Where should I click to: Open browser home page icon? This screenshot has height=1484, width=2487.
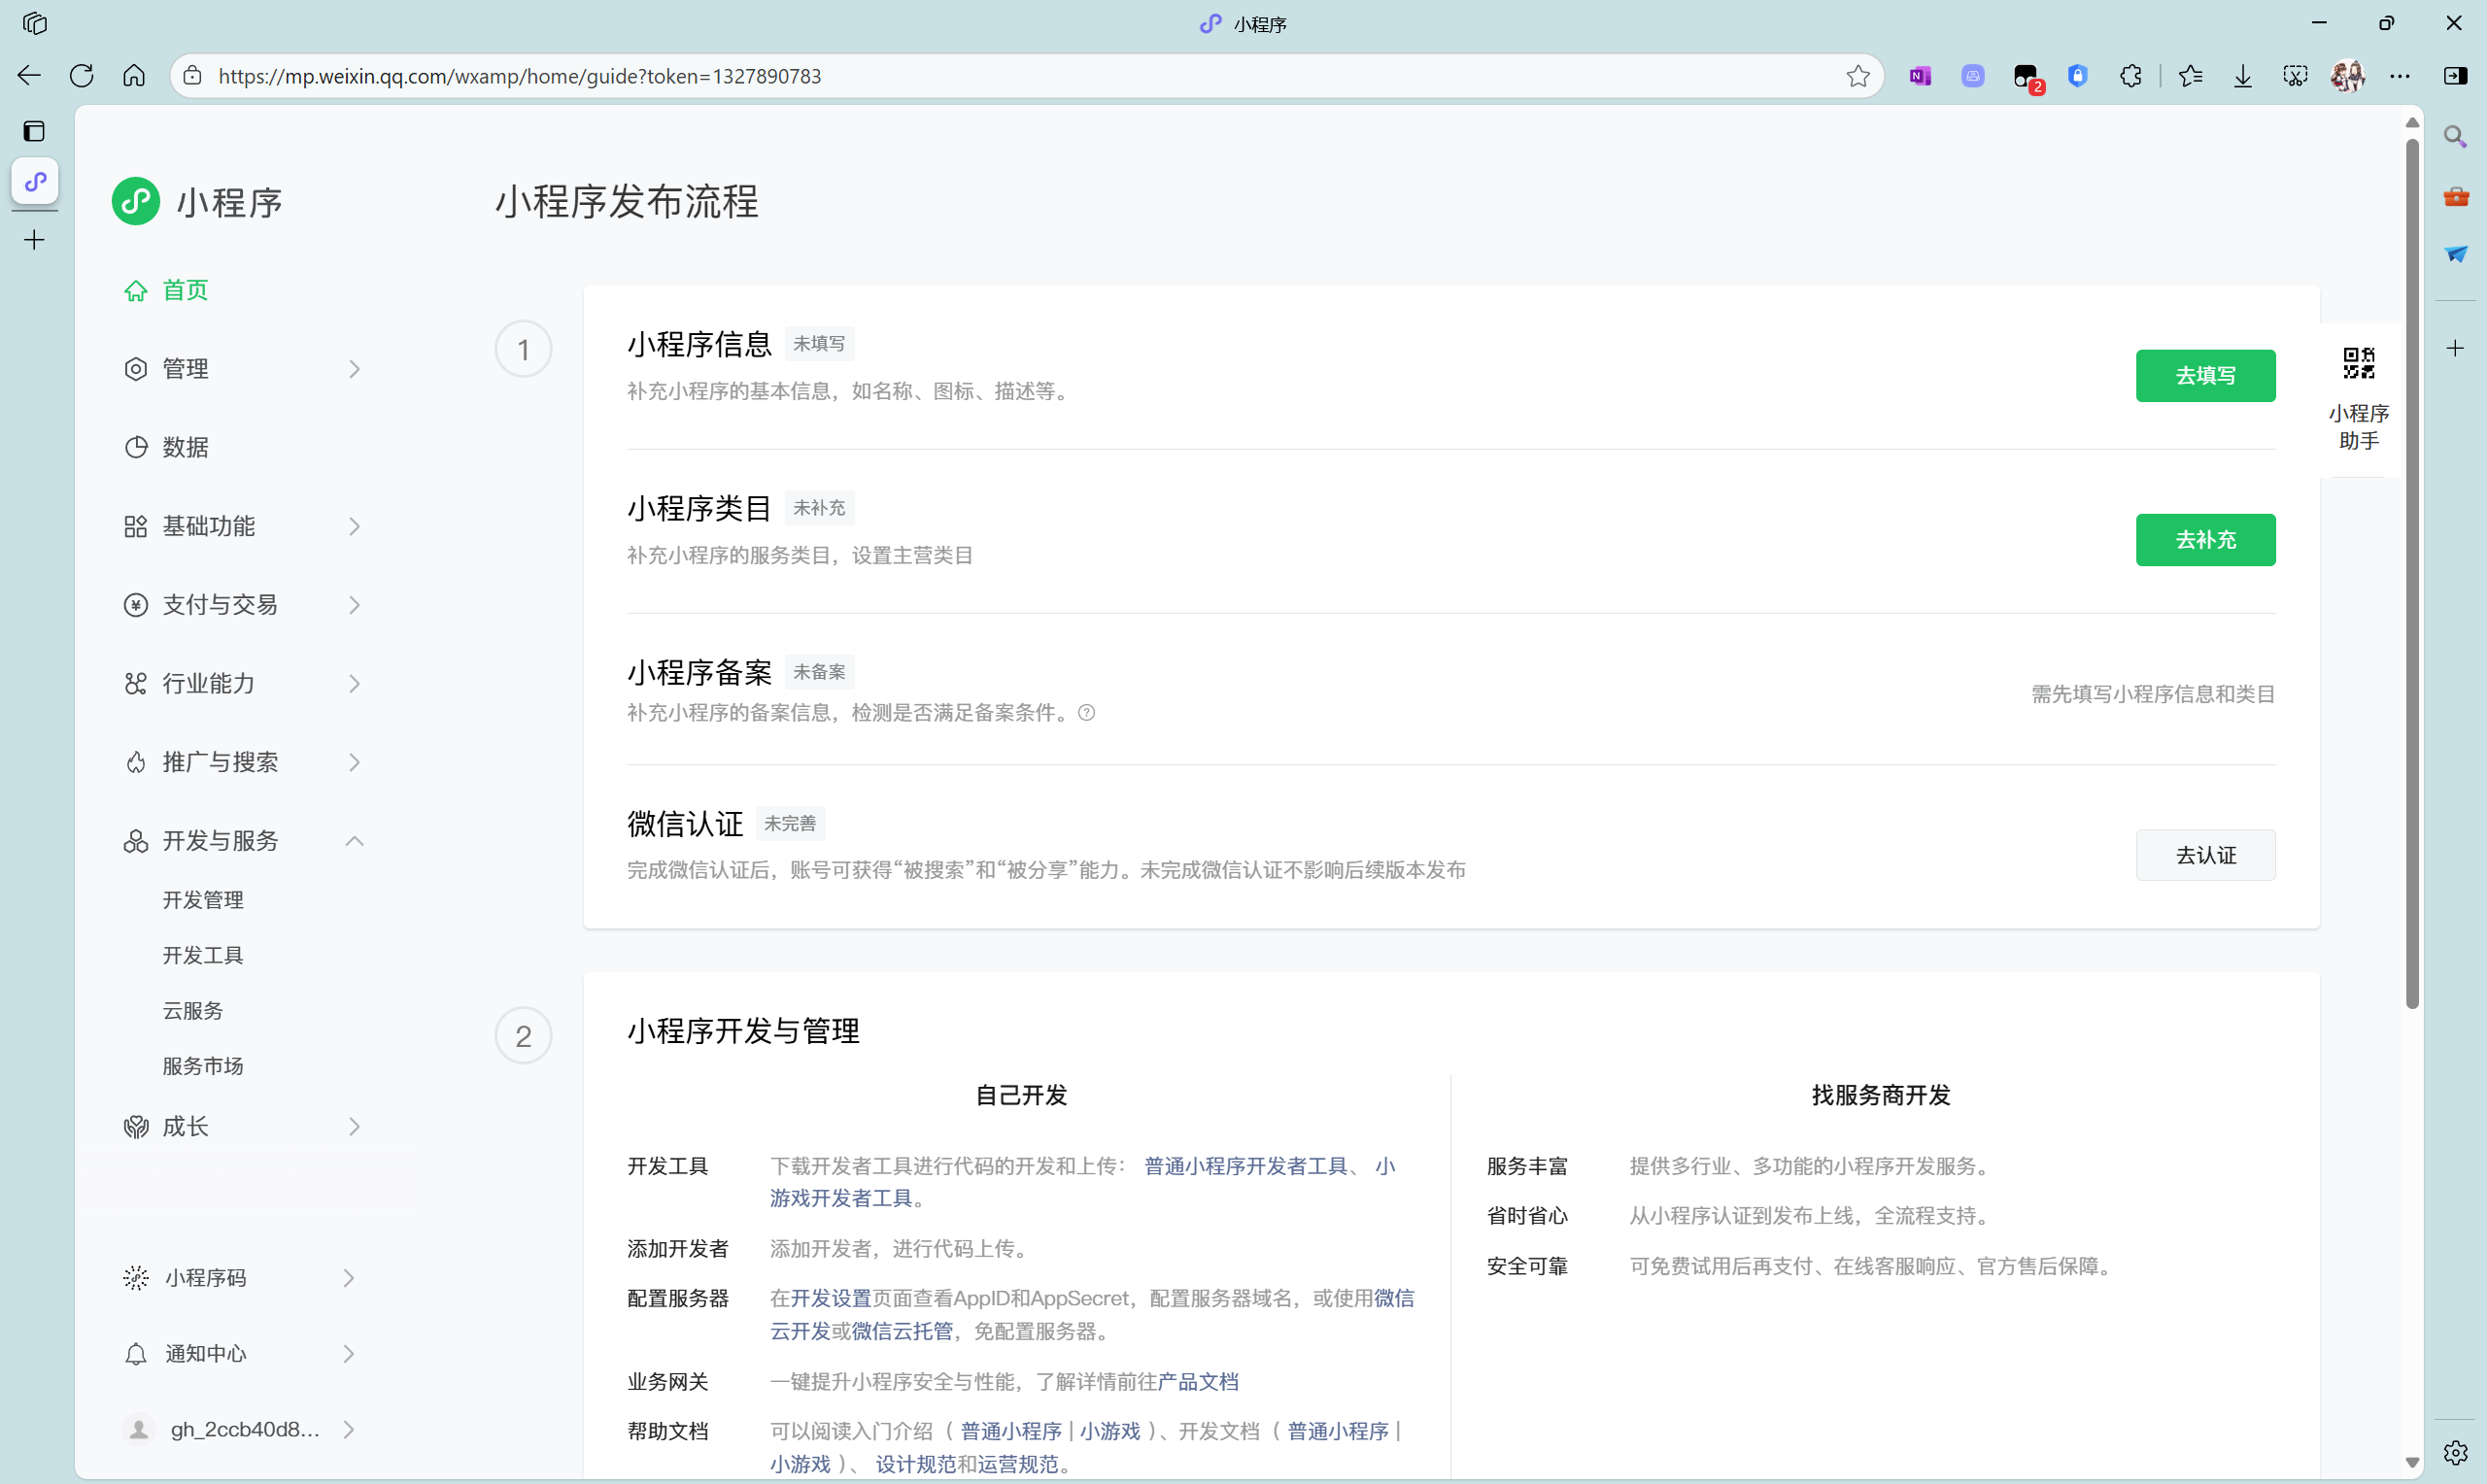pyautogui.click(x=134, y=76)
